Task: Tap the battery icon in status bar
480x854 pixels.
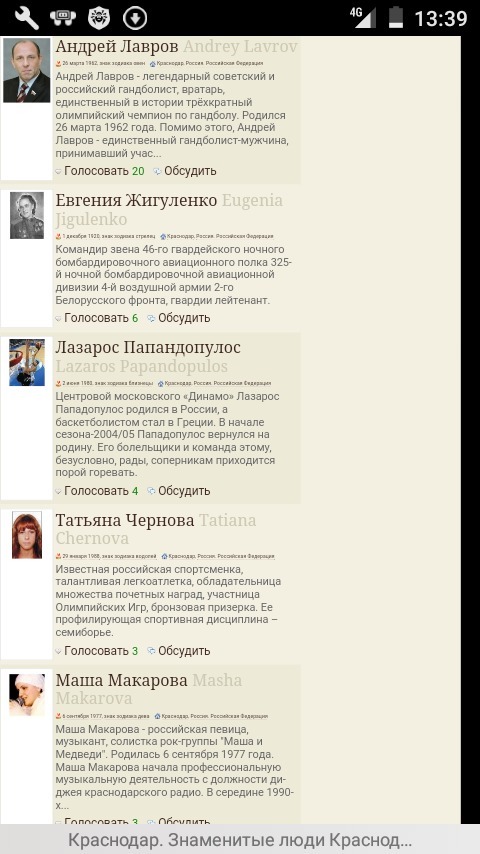Action: click(x=396, y=17)
